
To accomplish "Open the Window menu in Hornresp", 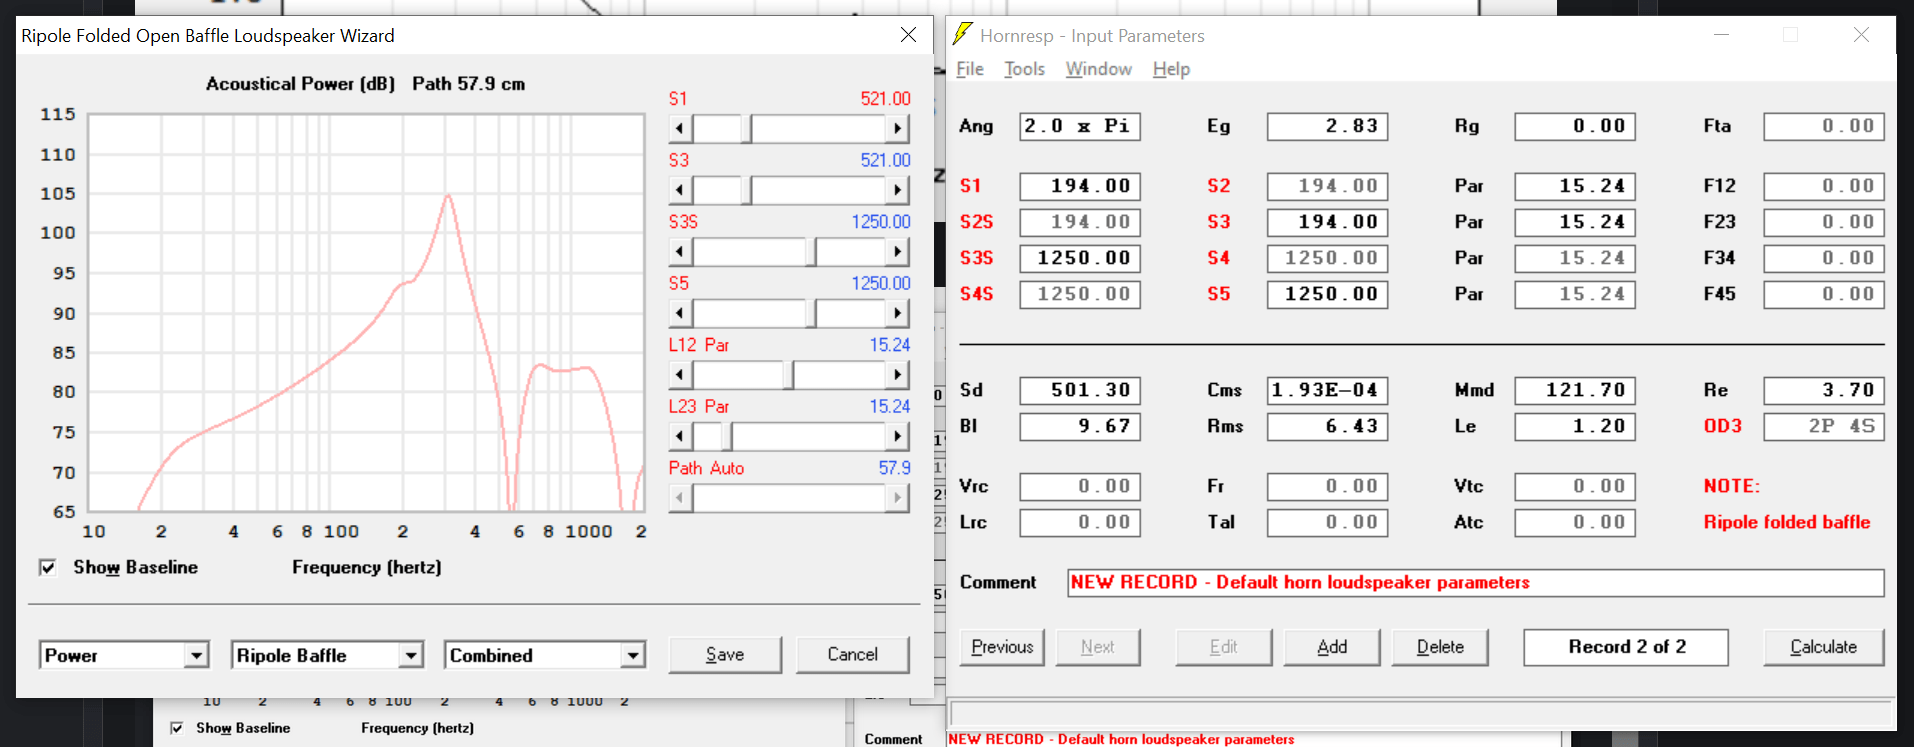I will [1098, 69].
